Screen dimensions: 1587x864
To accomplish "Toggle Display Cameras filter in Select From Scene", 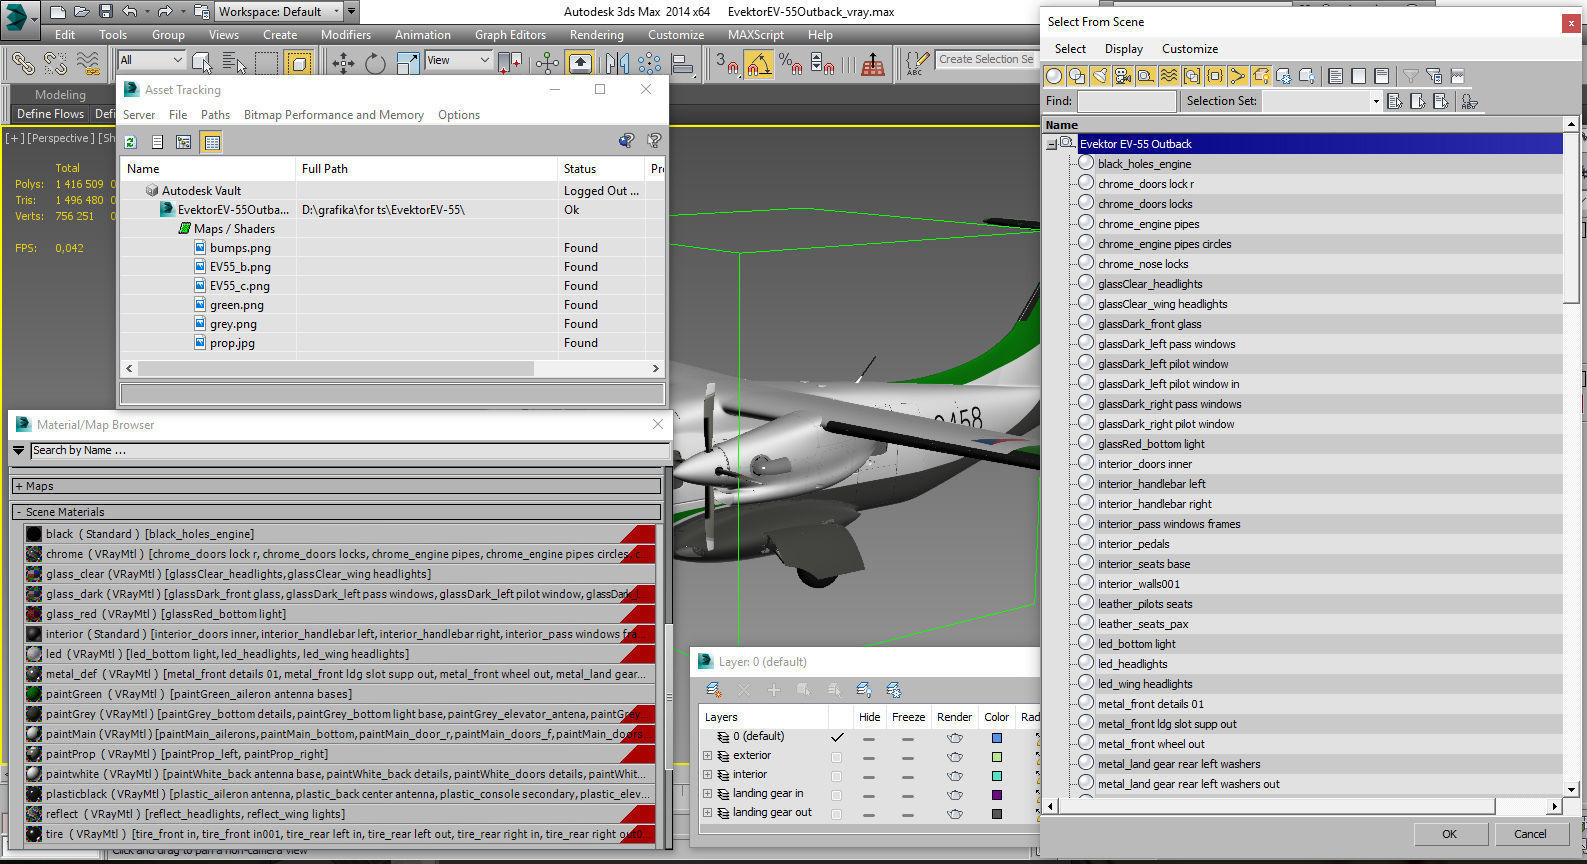I will [1123, 76].
